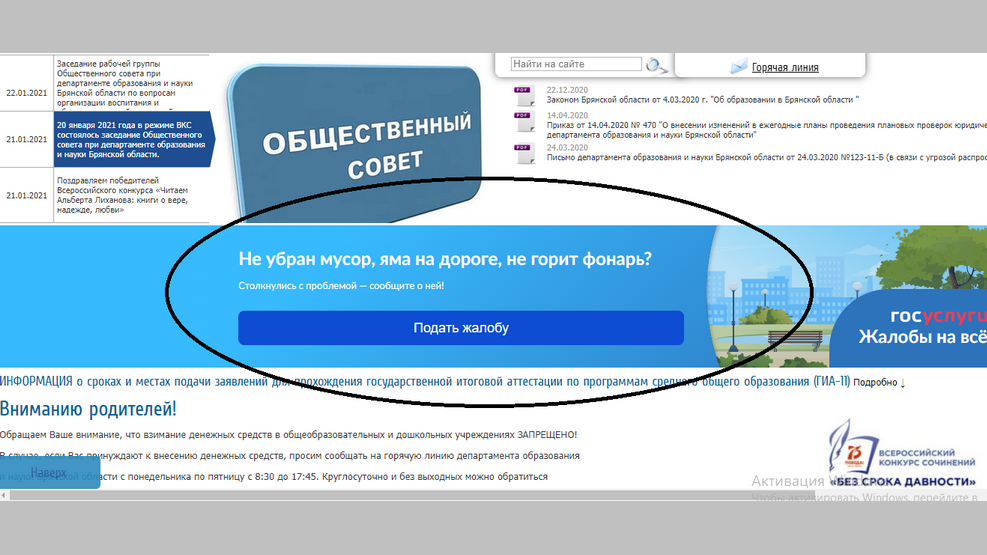987x555 pixels.
Task: Click the ИНФОРМАЦИЯ о сроках ГИА-11 headline
Action: point(425,381)
